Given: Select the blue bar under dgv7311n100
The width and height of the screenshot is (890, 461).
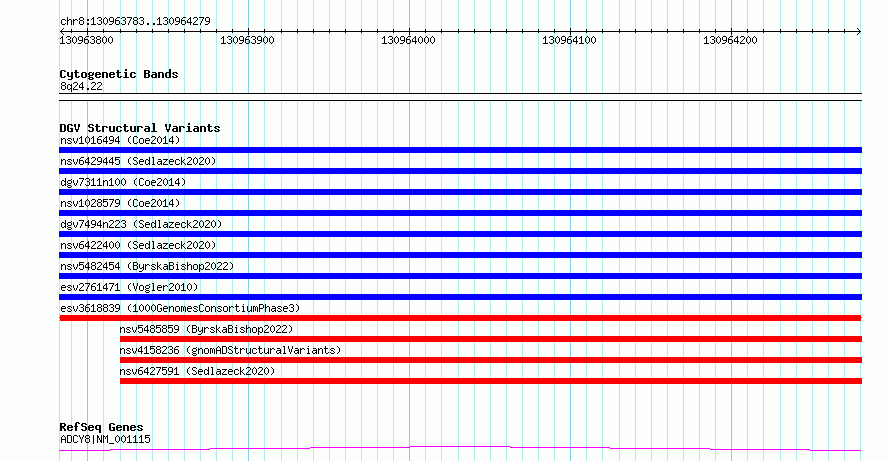Looking at the screenshot, I should (x=460, y=192).
